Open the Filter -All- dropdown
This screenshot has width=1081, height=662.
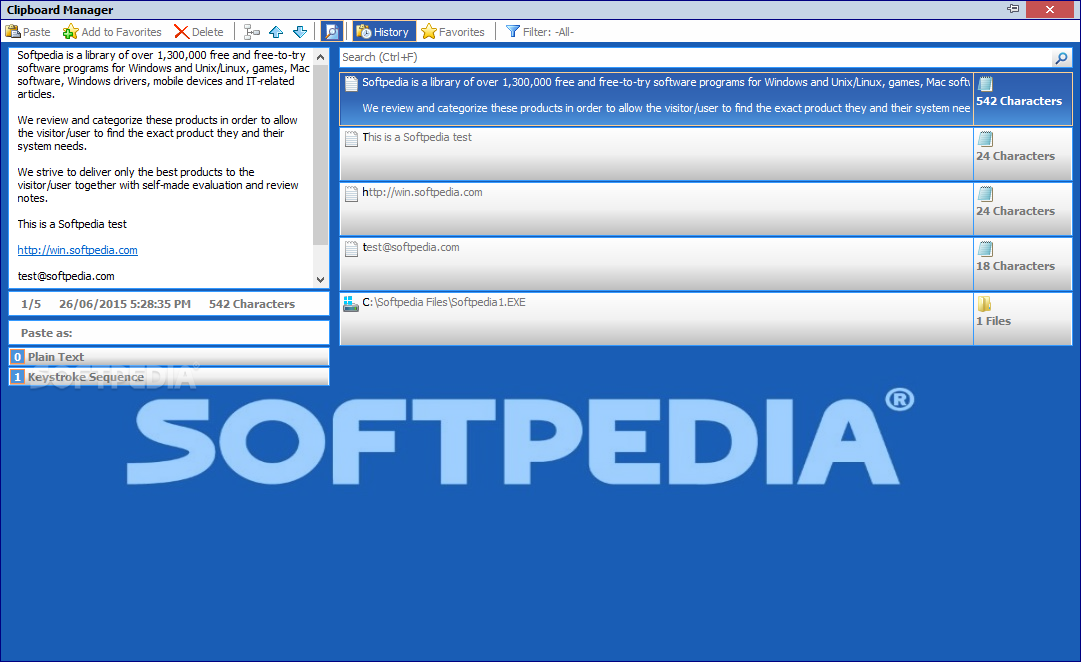pos(540,32)
